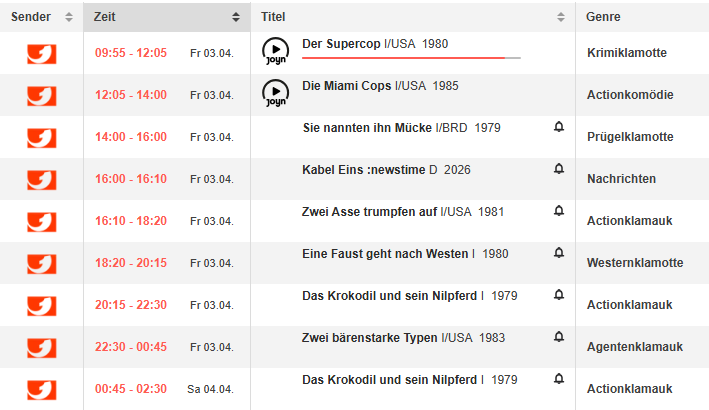Click Kabel Eins logo in 09:55 row
This screenshot has height=410, width=709.
[x=41, y=54]
